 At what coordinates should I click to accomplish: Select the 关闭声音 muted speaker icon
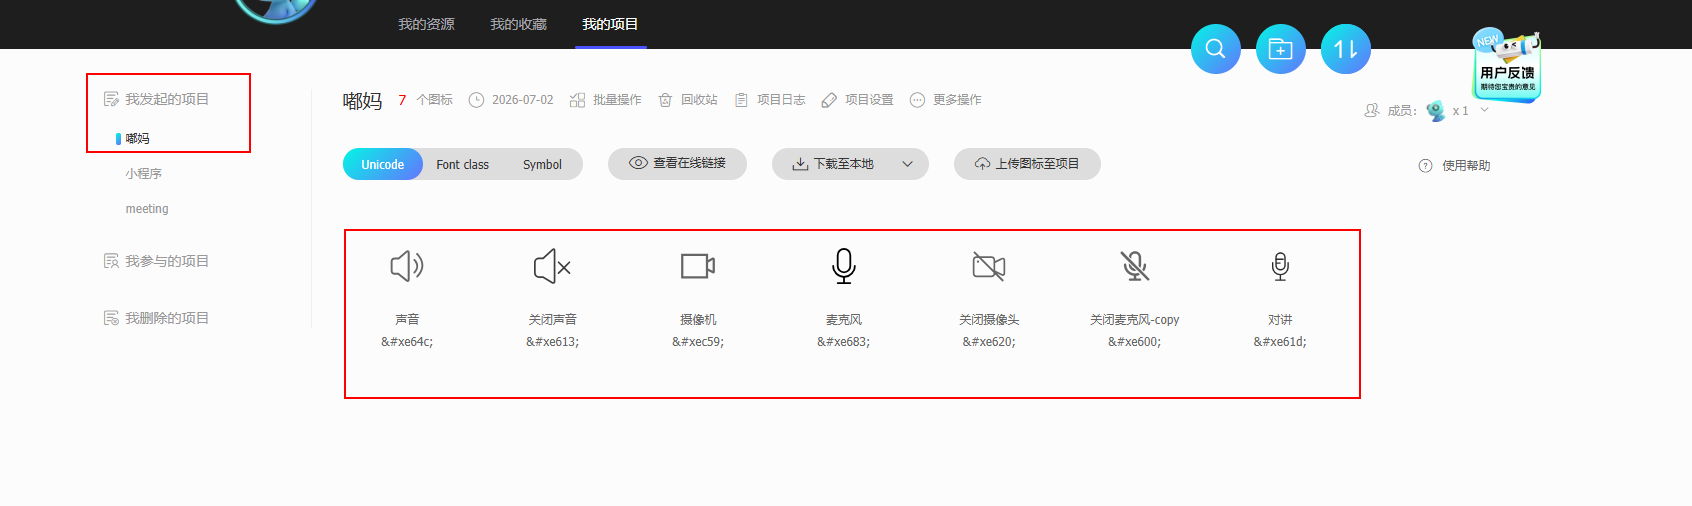(x=552, y=266)
